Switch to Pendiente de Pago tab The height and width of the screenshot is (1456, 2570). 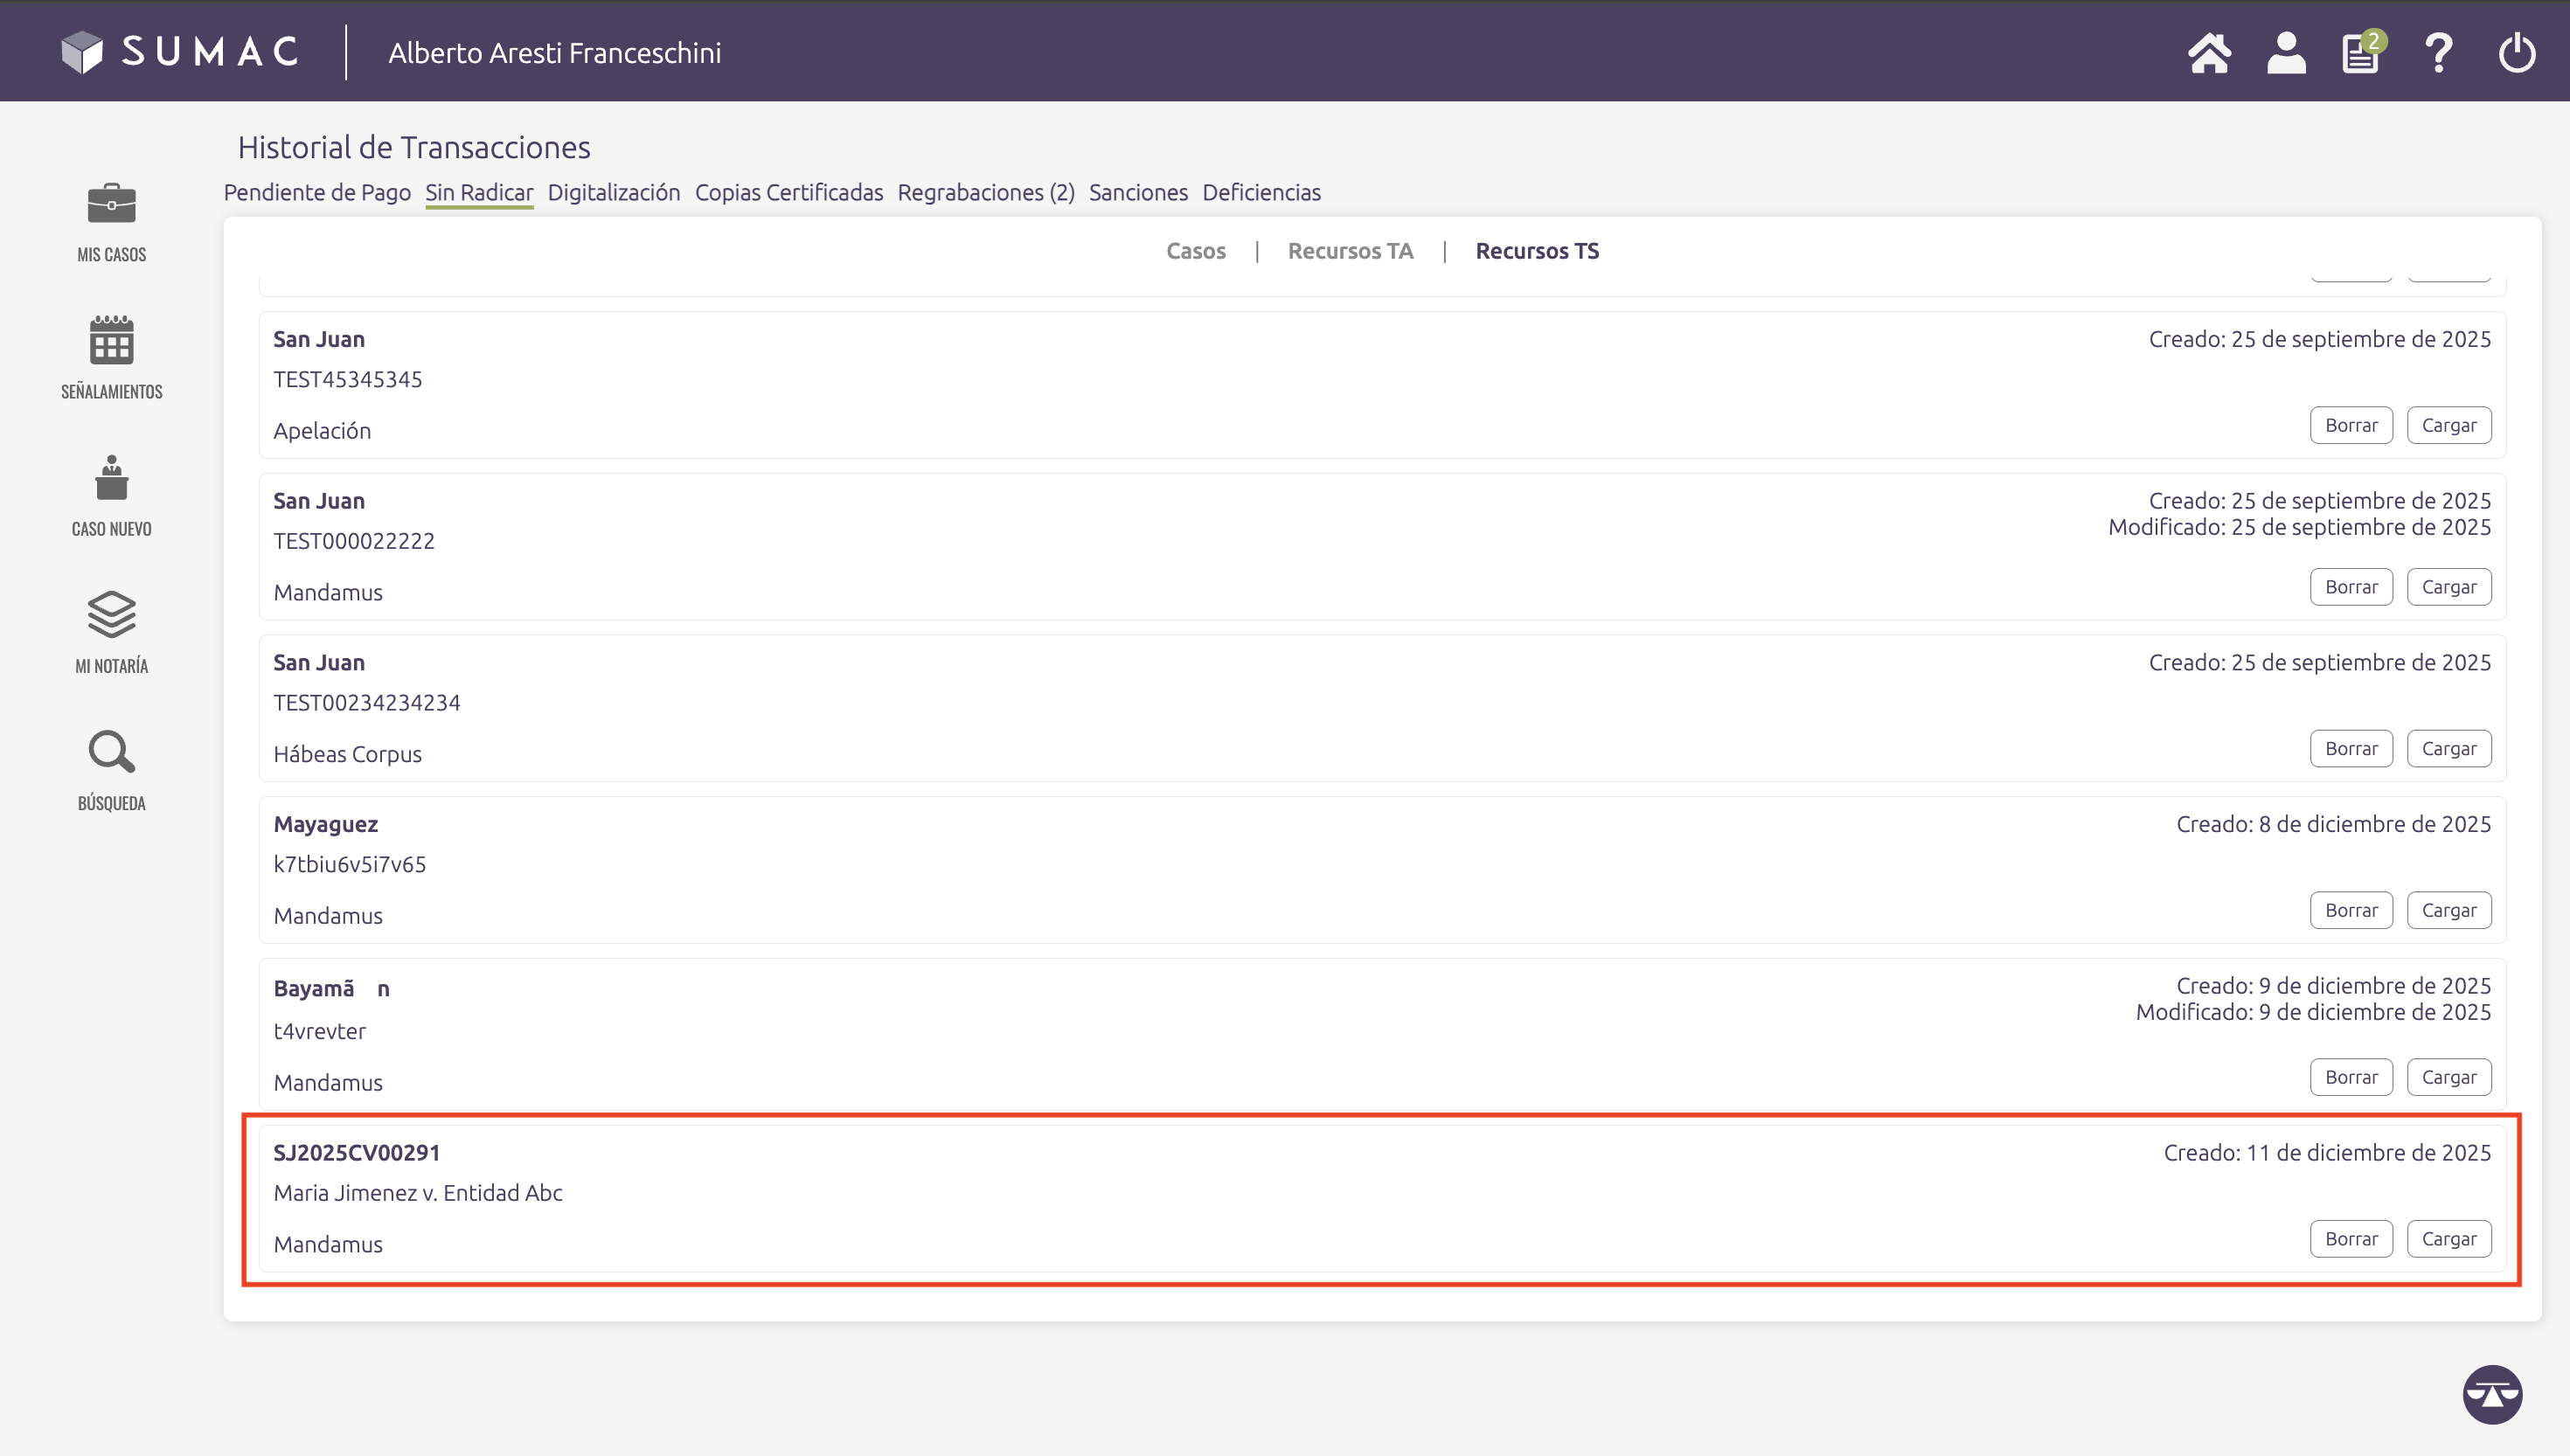317,192
